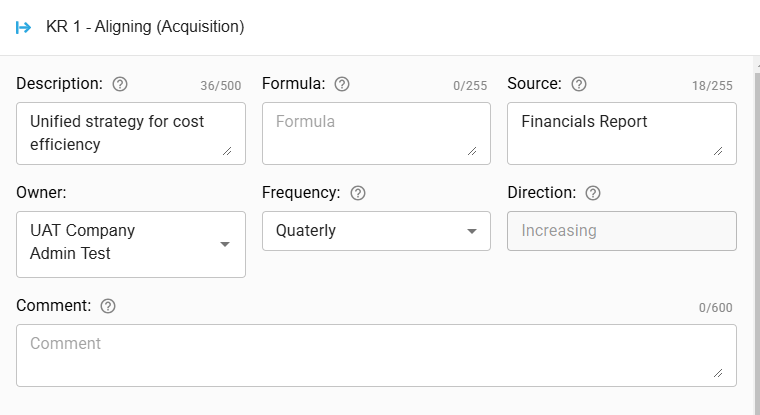
Task: Open Direction help question-mark icon
Action: coord(593,193)
